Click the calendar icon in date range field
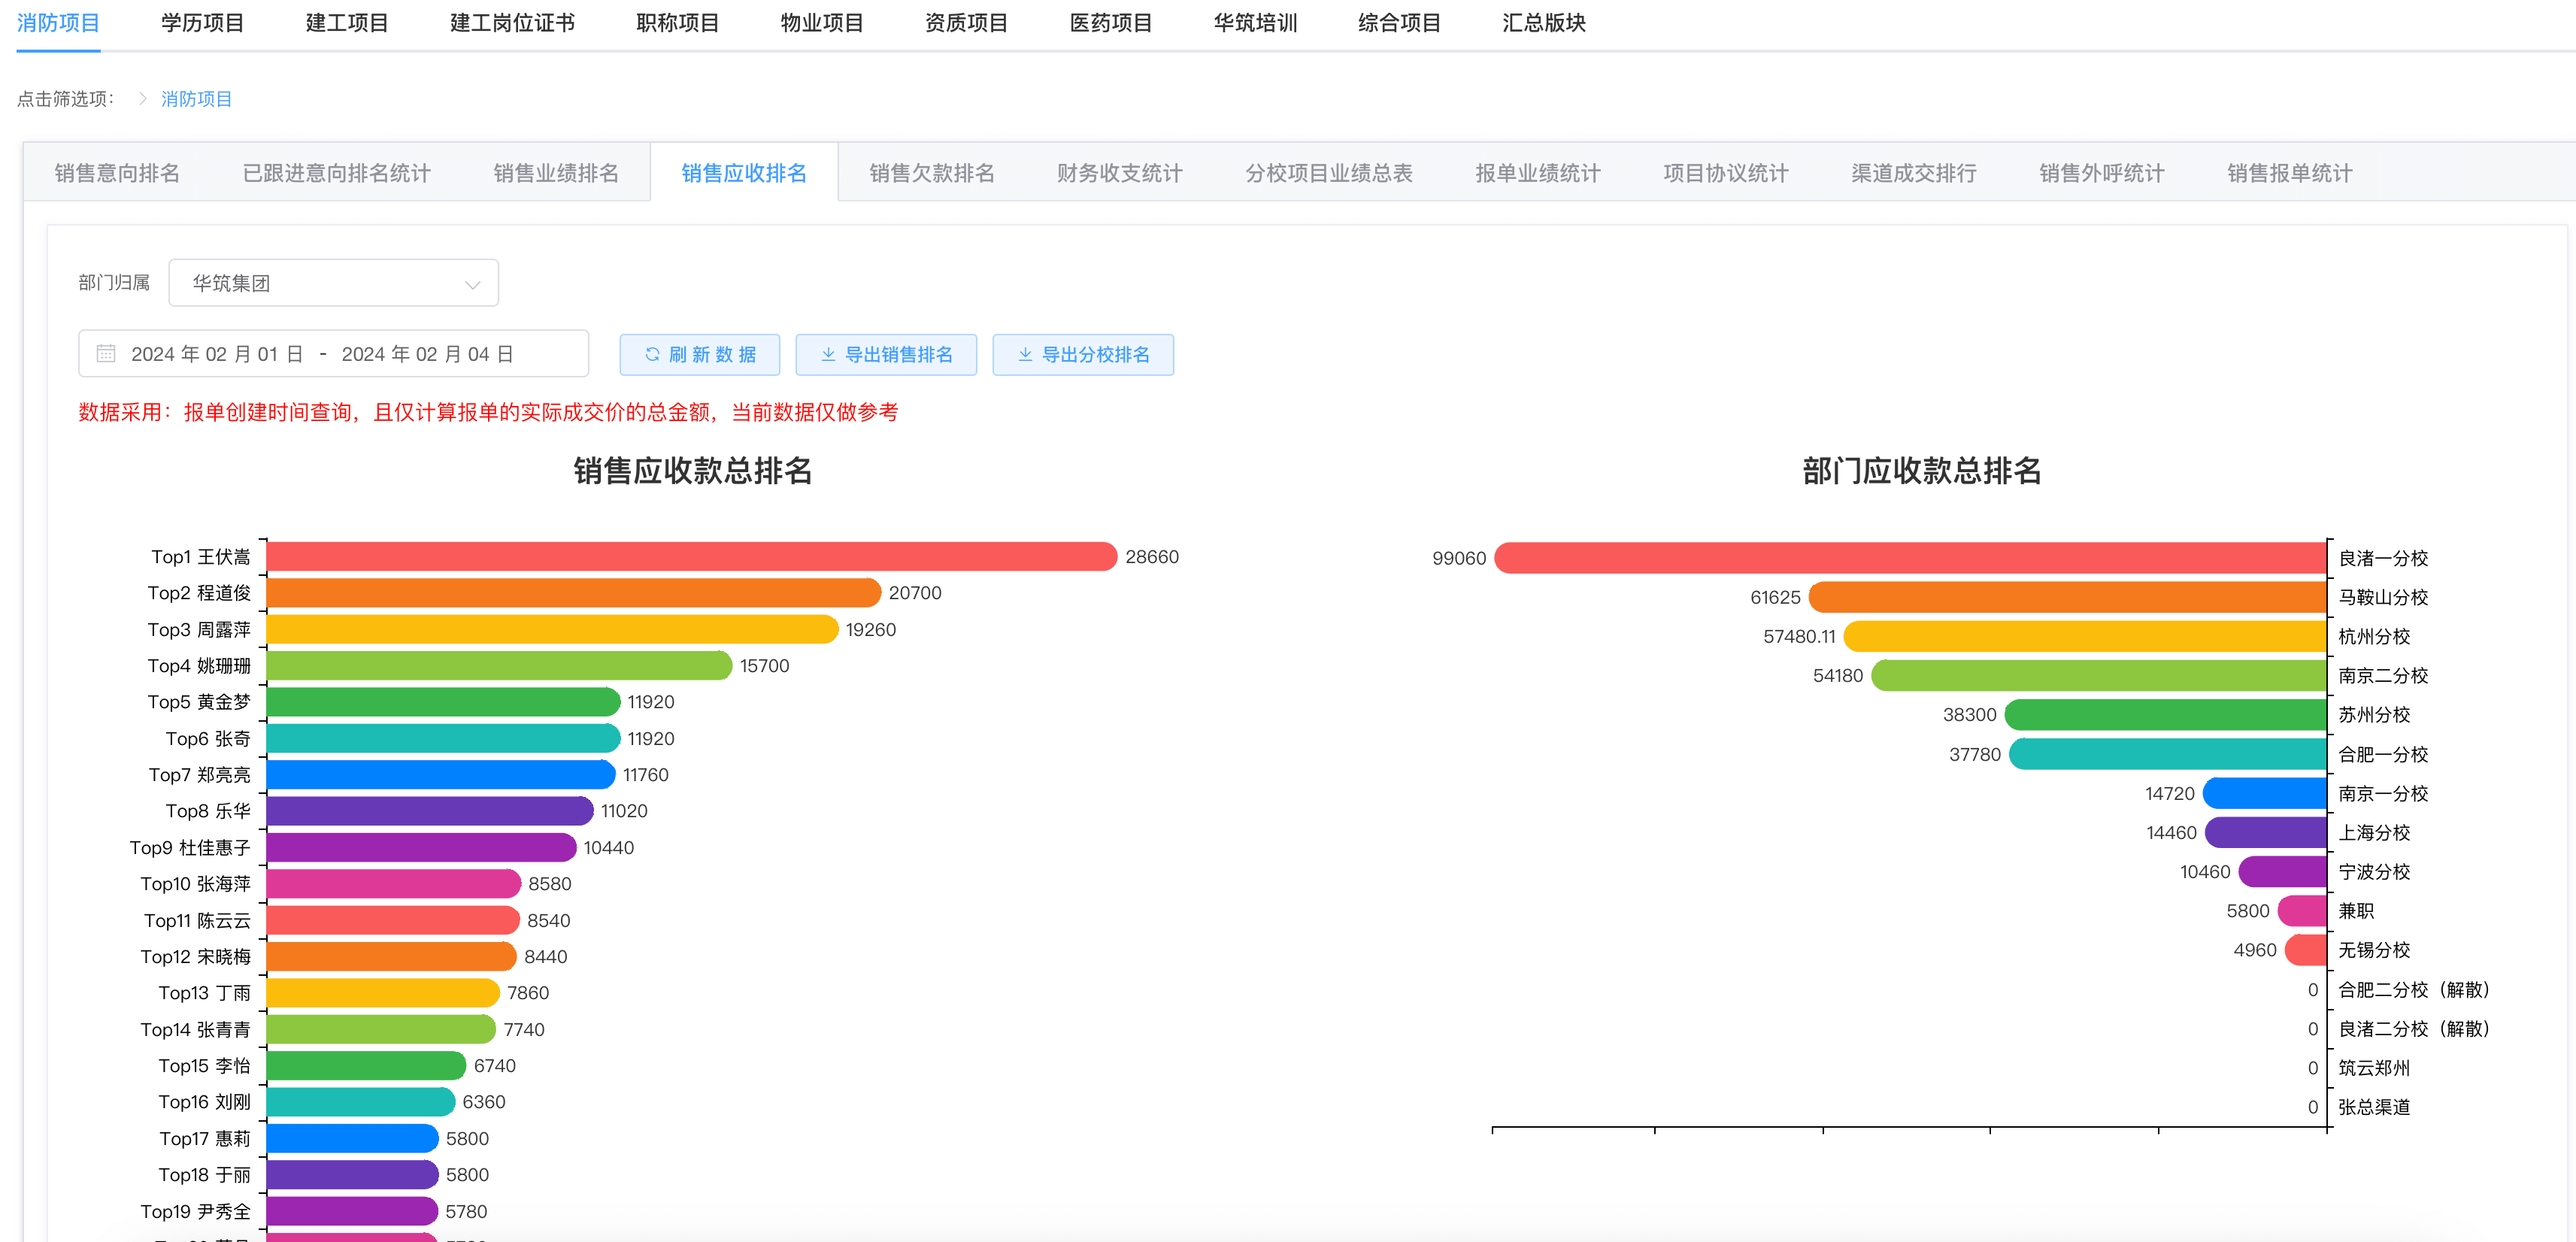This screenshot has width=2576, height=1242. (106, 354)
